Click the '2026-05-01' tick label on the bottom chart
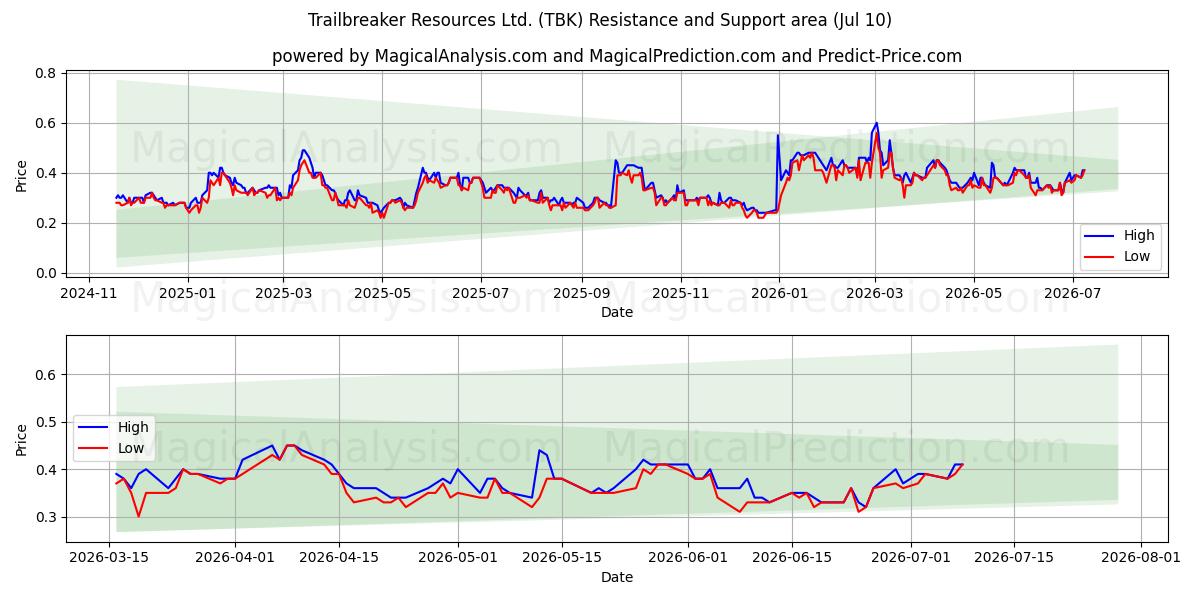This screenshot has width=1200, height=600. pos(458,558)
